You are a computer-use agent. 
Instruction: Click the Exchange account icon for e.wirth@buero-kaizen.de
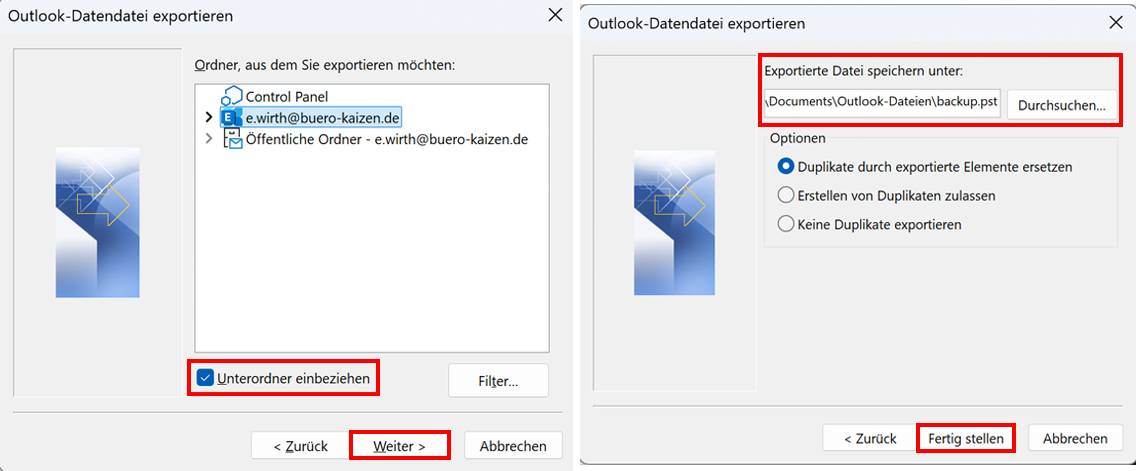[x=230, y=118]
